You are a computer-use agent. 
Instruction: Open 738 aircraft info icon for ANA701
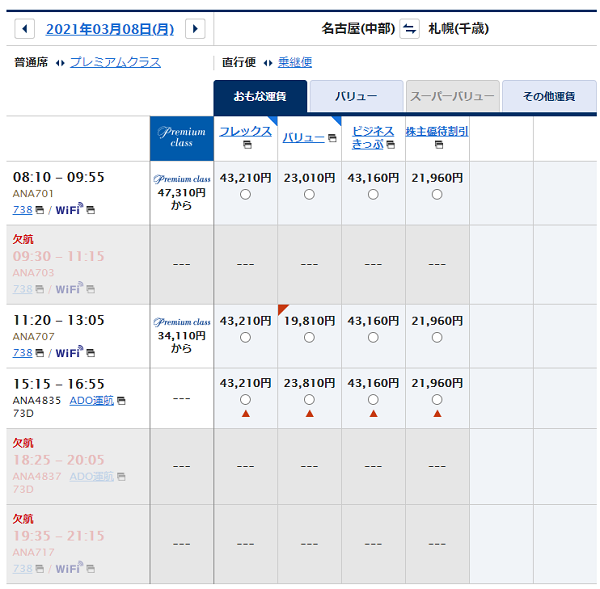point(39,210)
